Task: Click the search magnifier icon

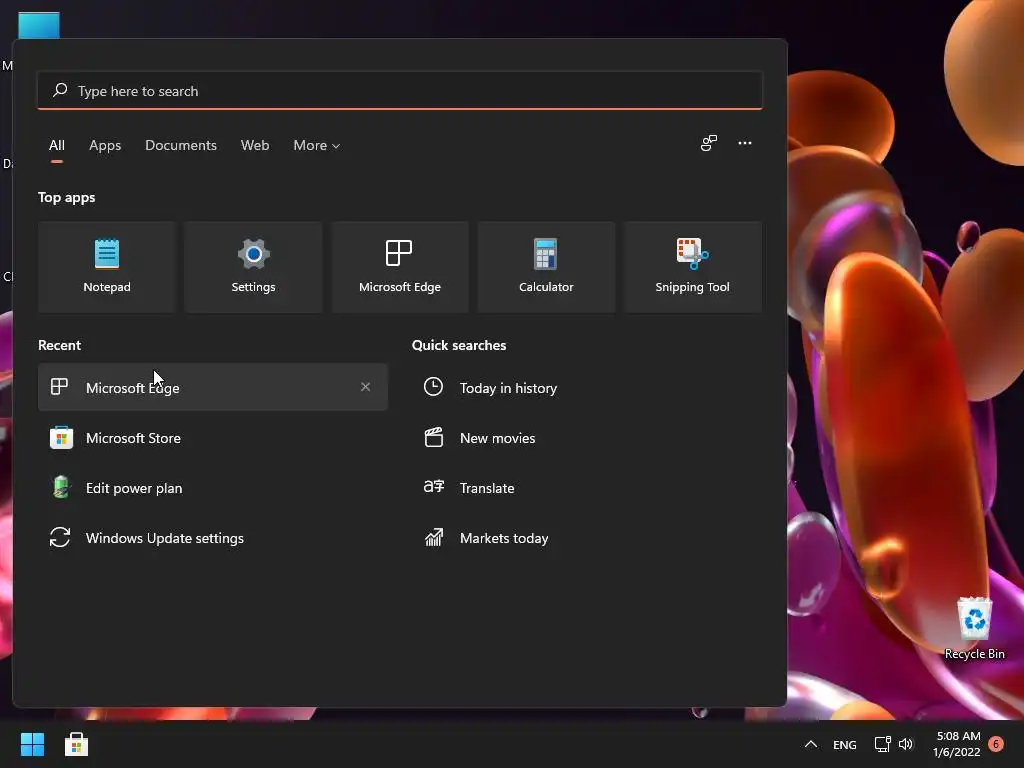Action: pyautogui.click(x=61, y=90)
